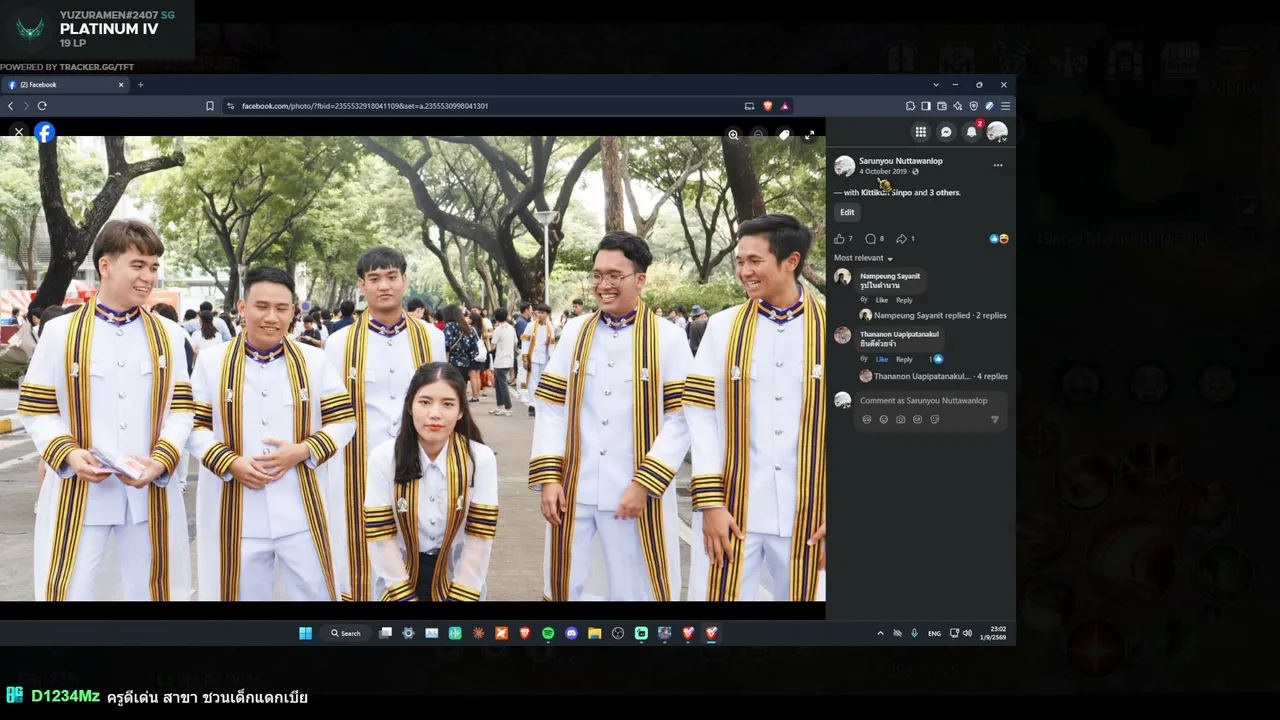Open the Facebook menu grid icon
The image size is (1280, 720).
[x=920, y=132]
